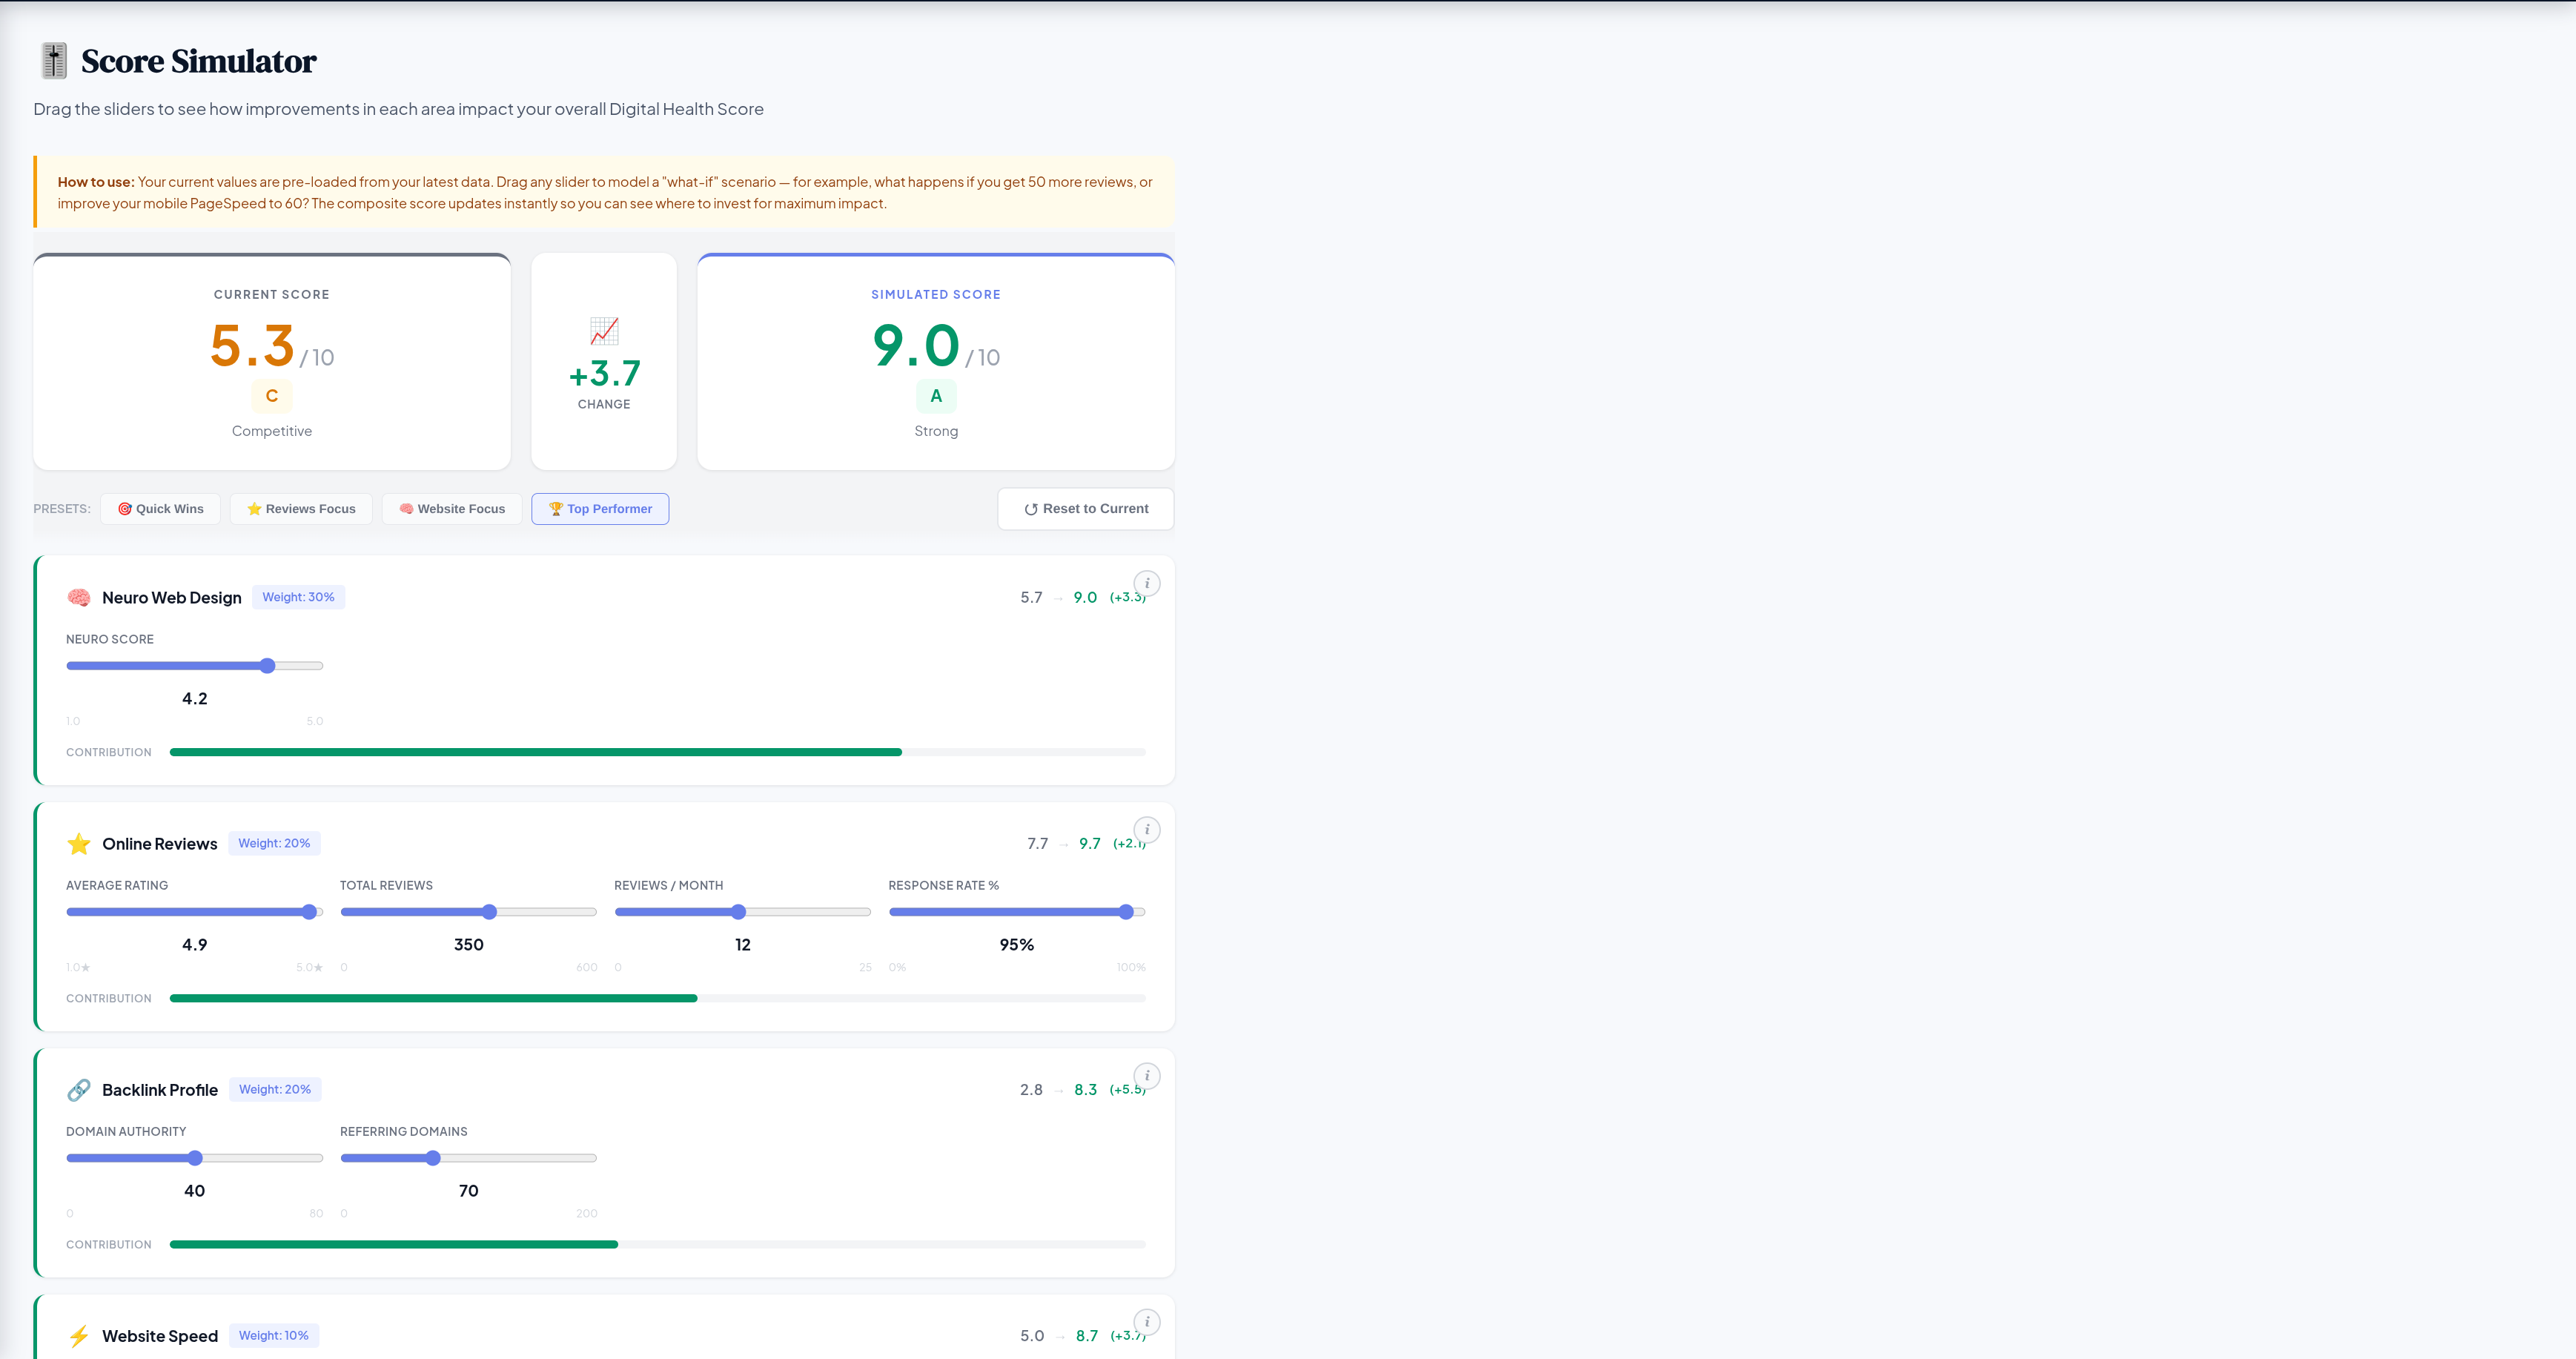Click the 'Strong' label under simulated score
Screen dimensions: 2576x1359
click(936, 431)
